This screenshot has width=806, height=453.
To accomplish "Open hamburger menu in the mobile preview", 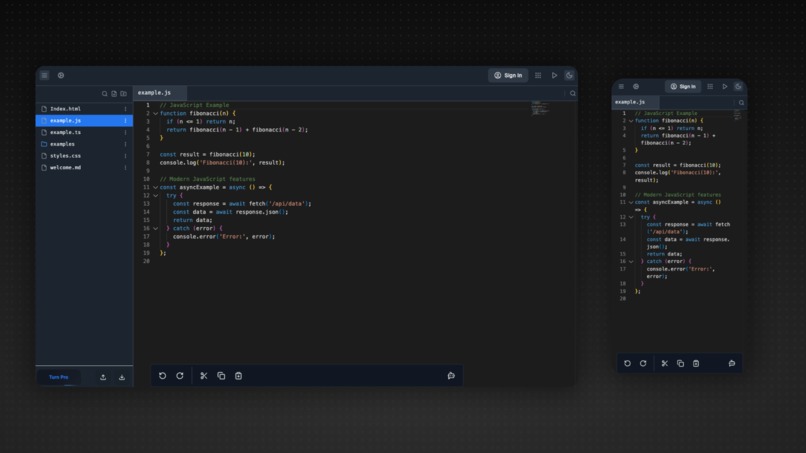I will tap(621, 86).
